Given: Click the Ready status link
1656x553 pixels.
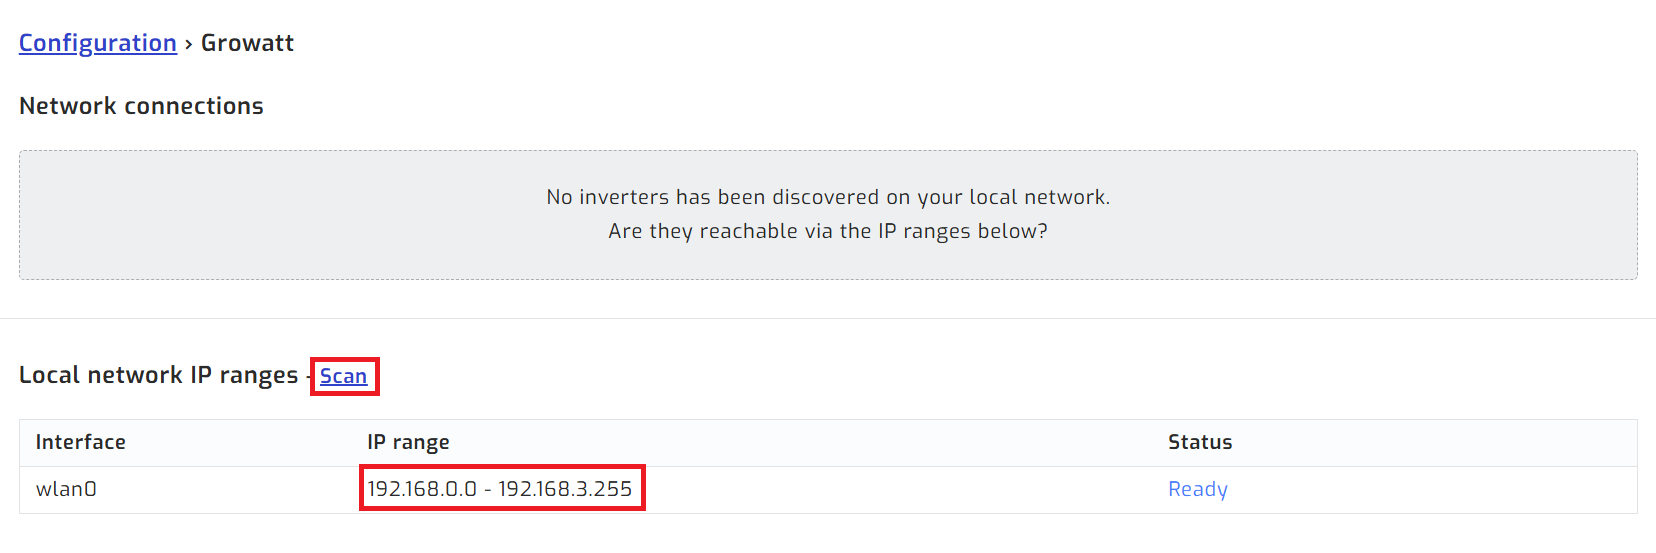Looking at the screenshot, I should (1197, 489).
